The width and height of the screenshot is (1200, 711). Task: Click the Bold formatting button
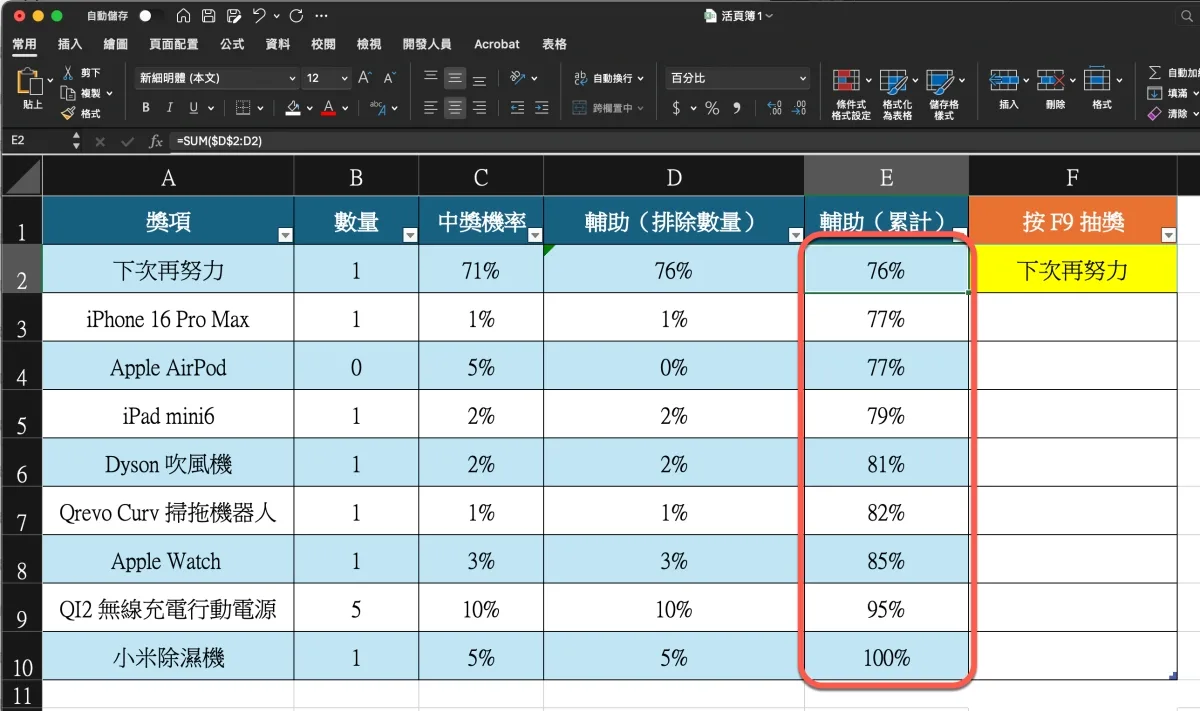pyautogui.click(x=146, y=108)
